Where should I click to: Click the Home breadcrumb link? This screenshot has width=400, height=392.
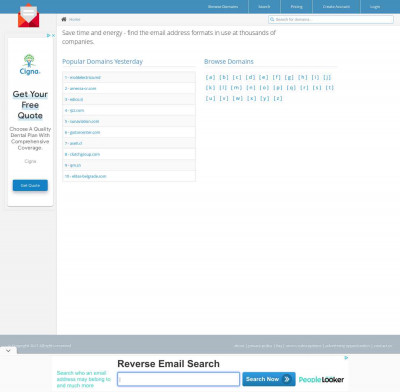pos(75,19)
